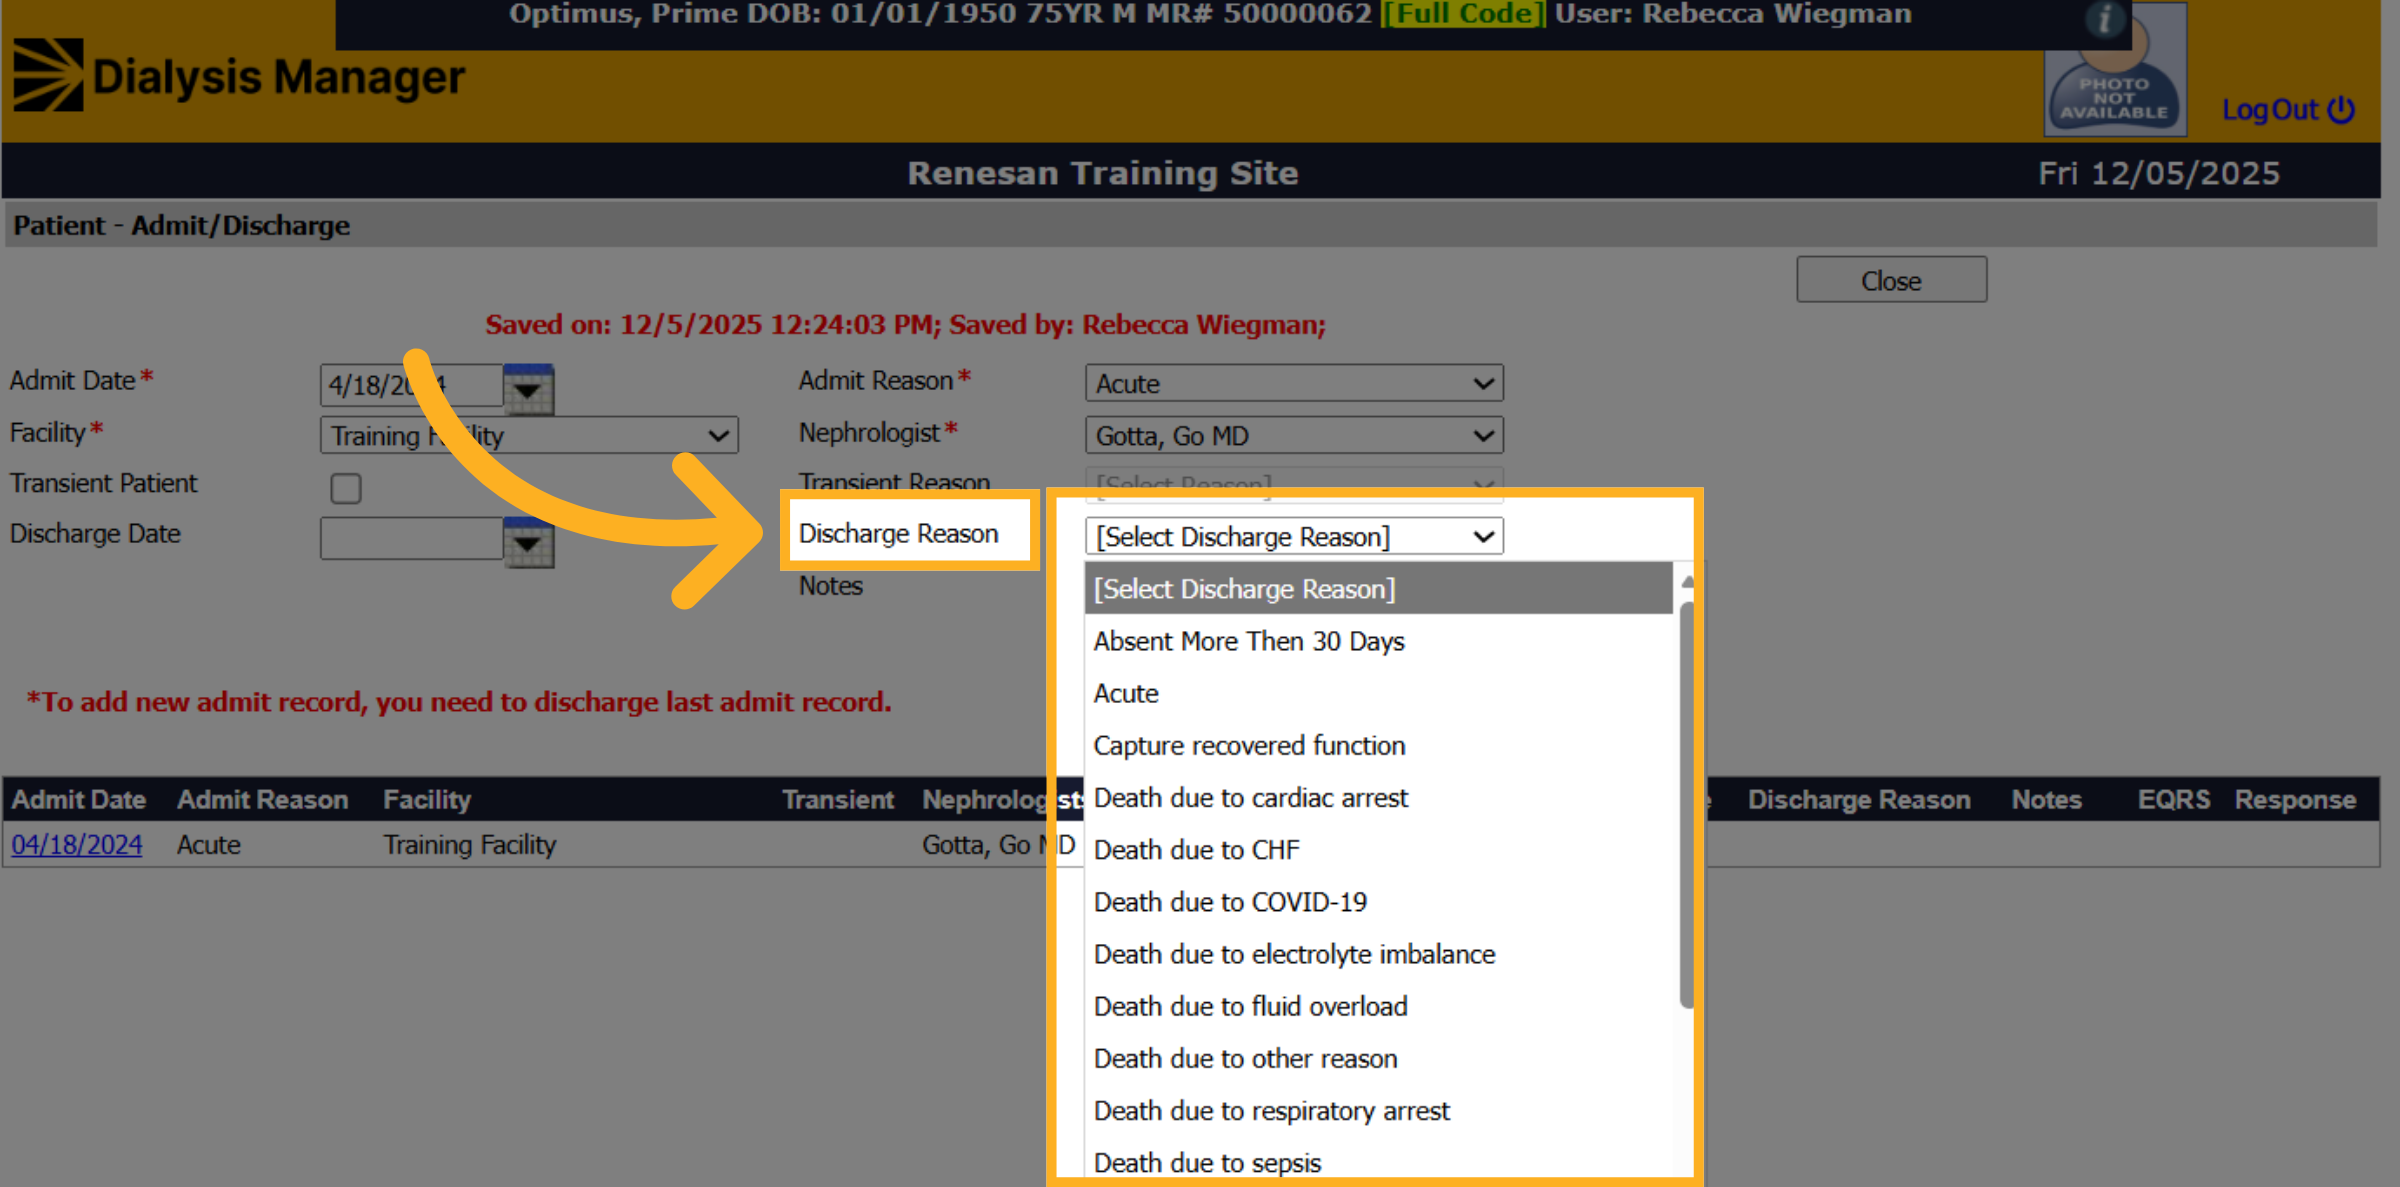Select the [Select Discharge Reason] placeholder option
The width and height of the screenshot is (2400, 1187).
1378,588
